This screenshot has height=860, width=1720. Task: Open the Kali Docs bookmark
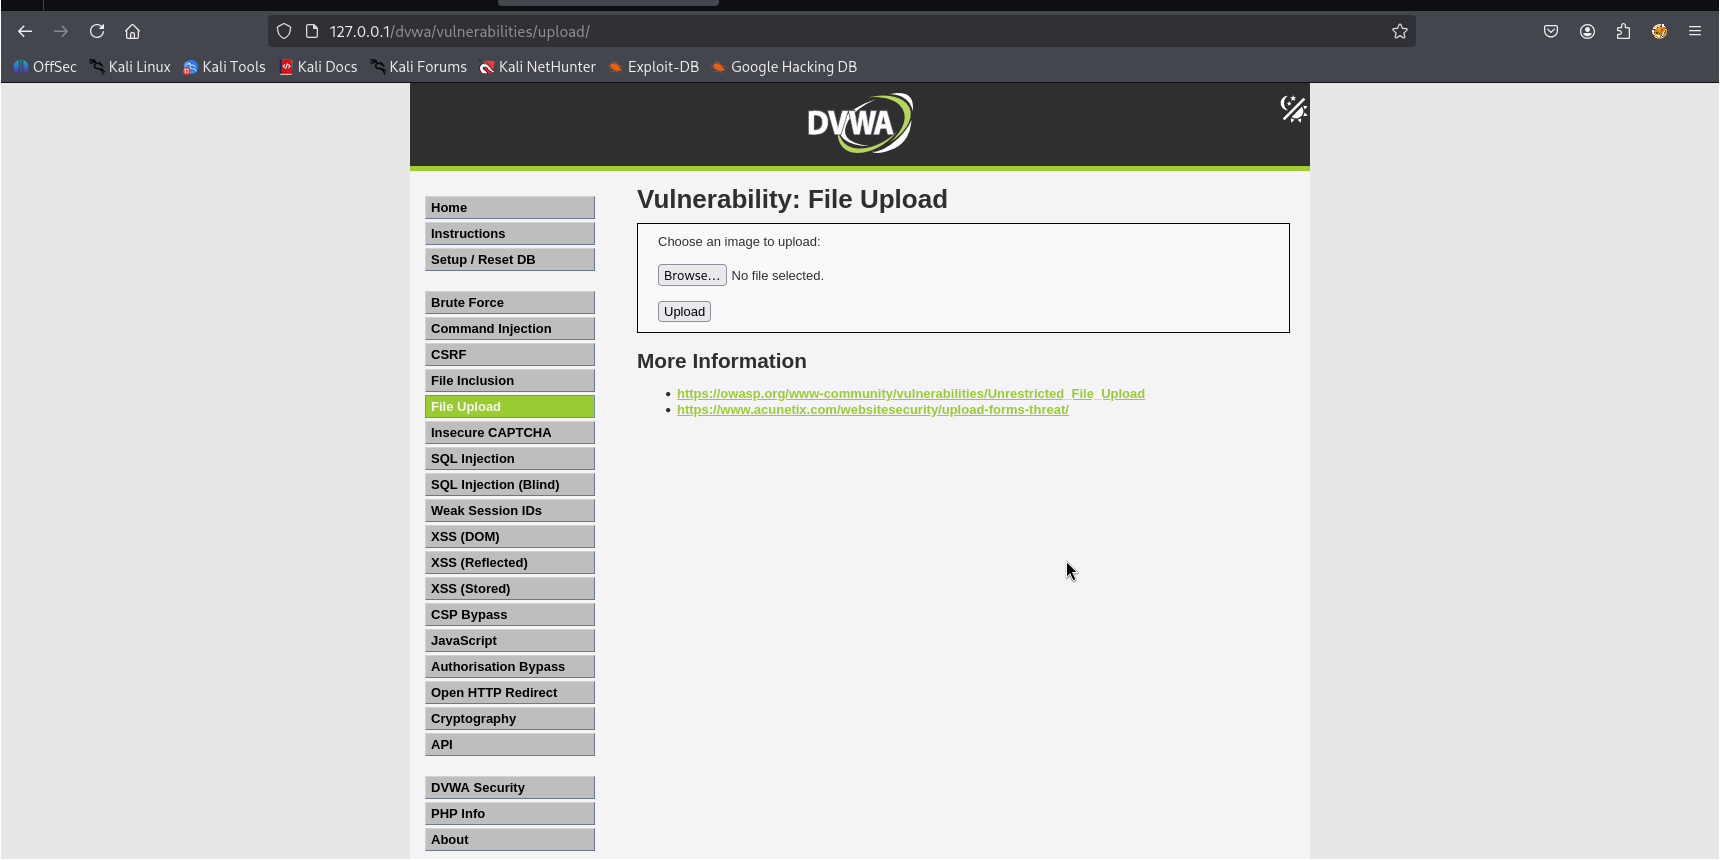[318, 67]
